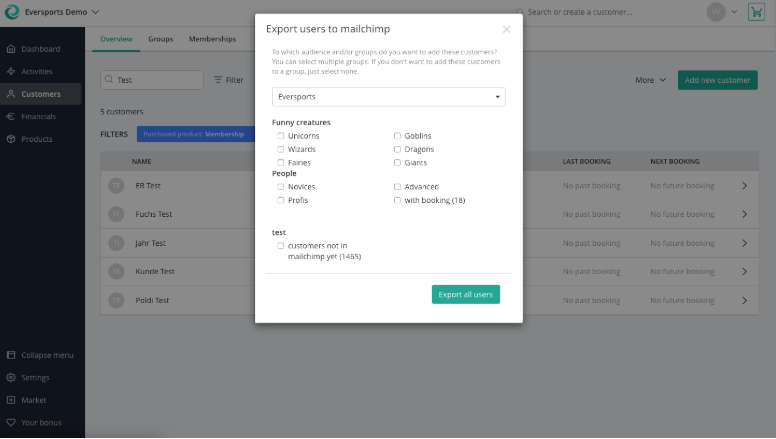Click the Market icon in sidebar
Screen dimensions: 776x439
(11, 400)
